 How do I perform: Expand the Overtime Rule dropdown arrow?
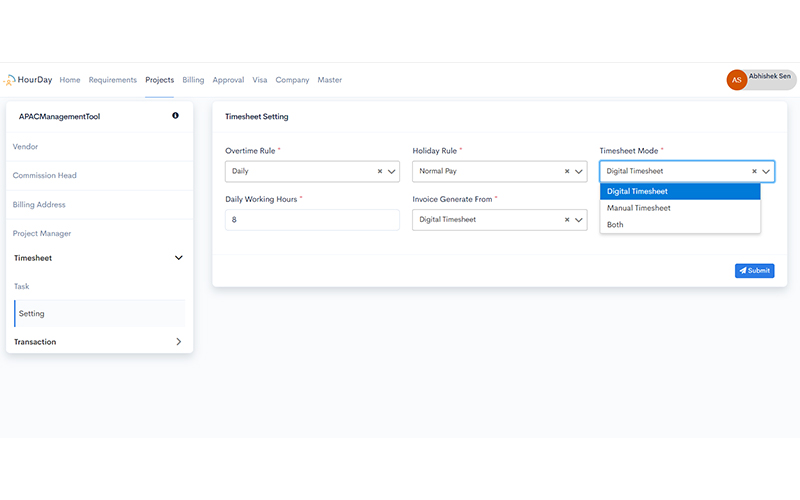391,171
